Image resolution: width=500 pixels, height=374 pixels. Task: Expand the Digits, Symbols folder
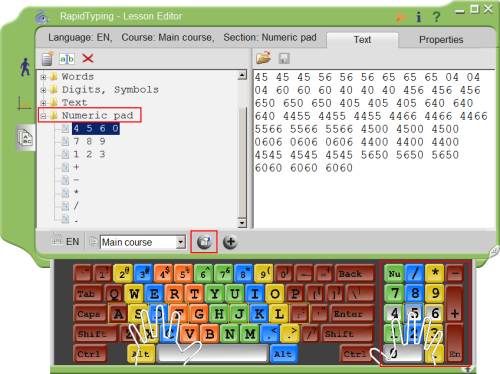pos(43,90)
